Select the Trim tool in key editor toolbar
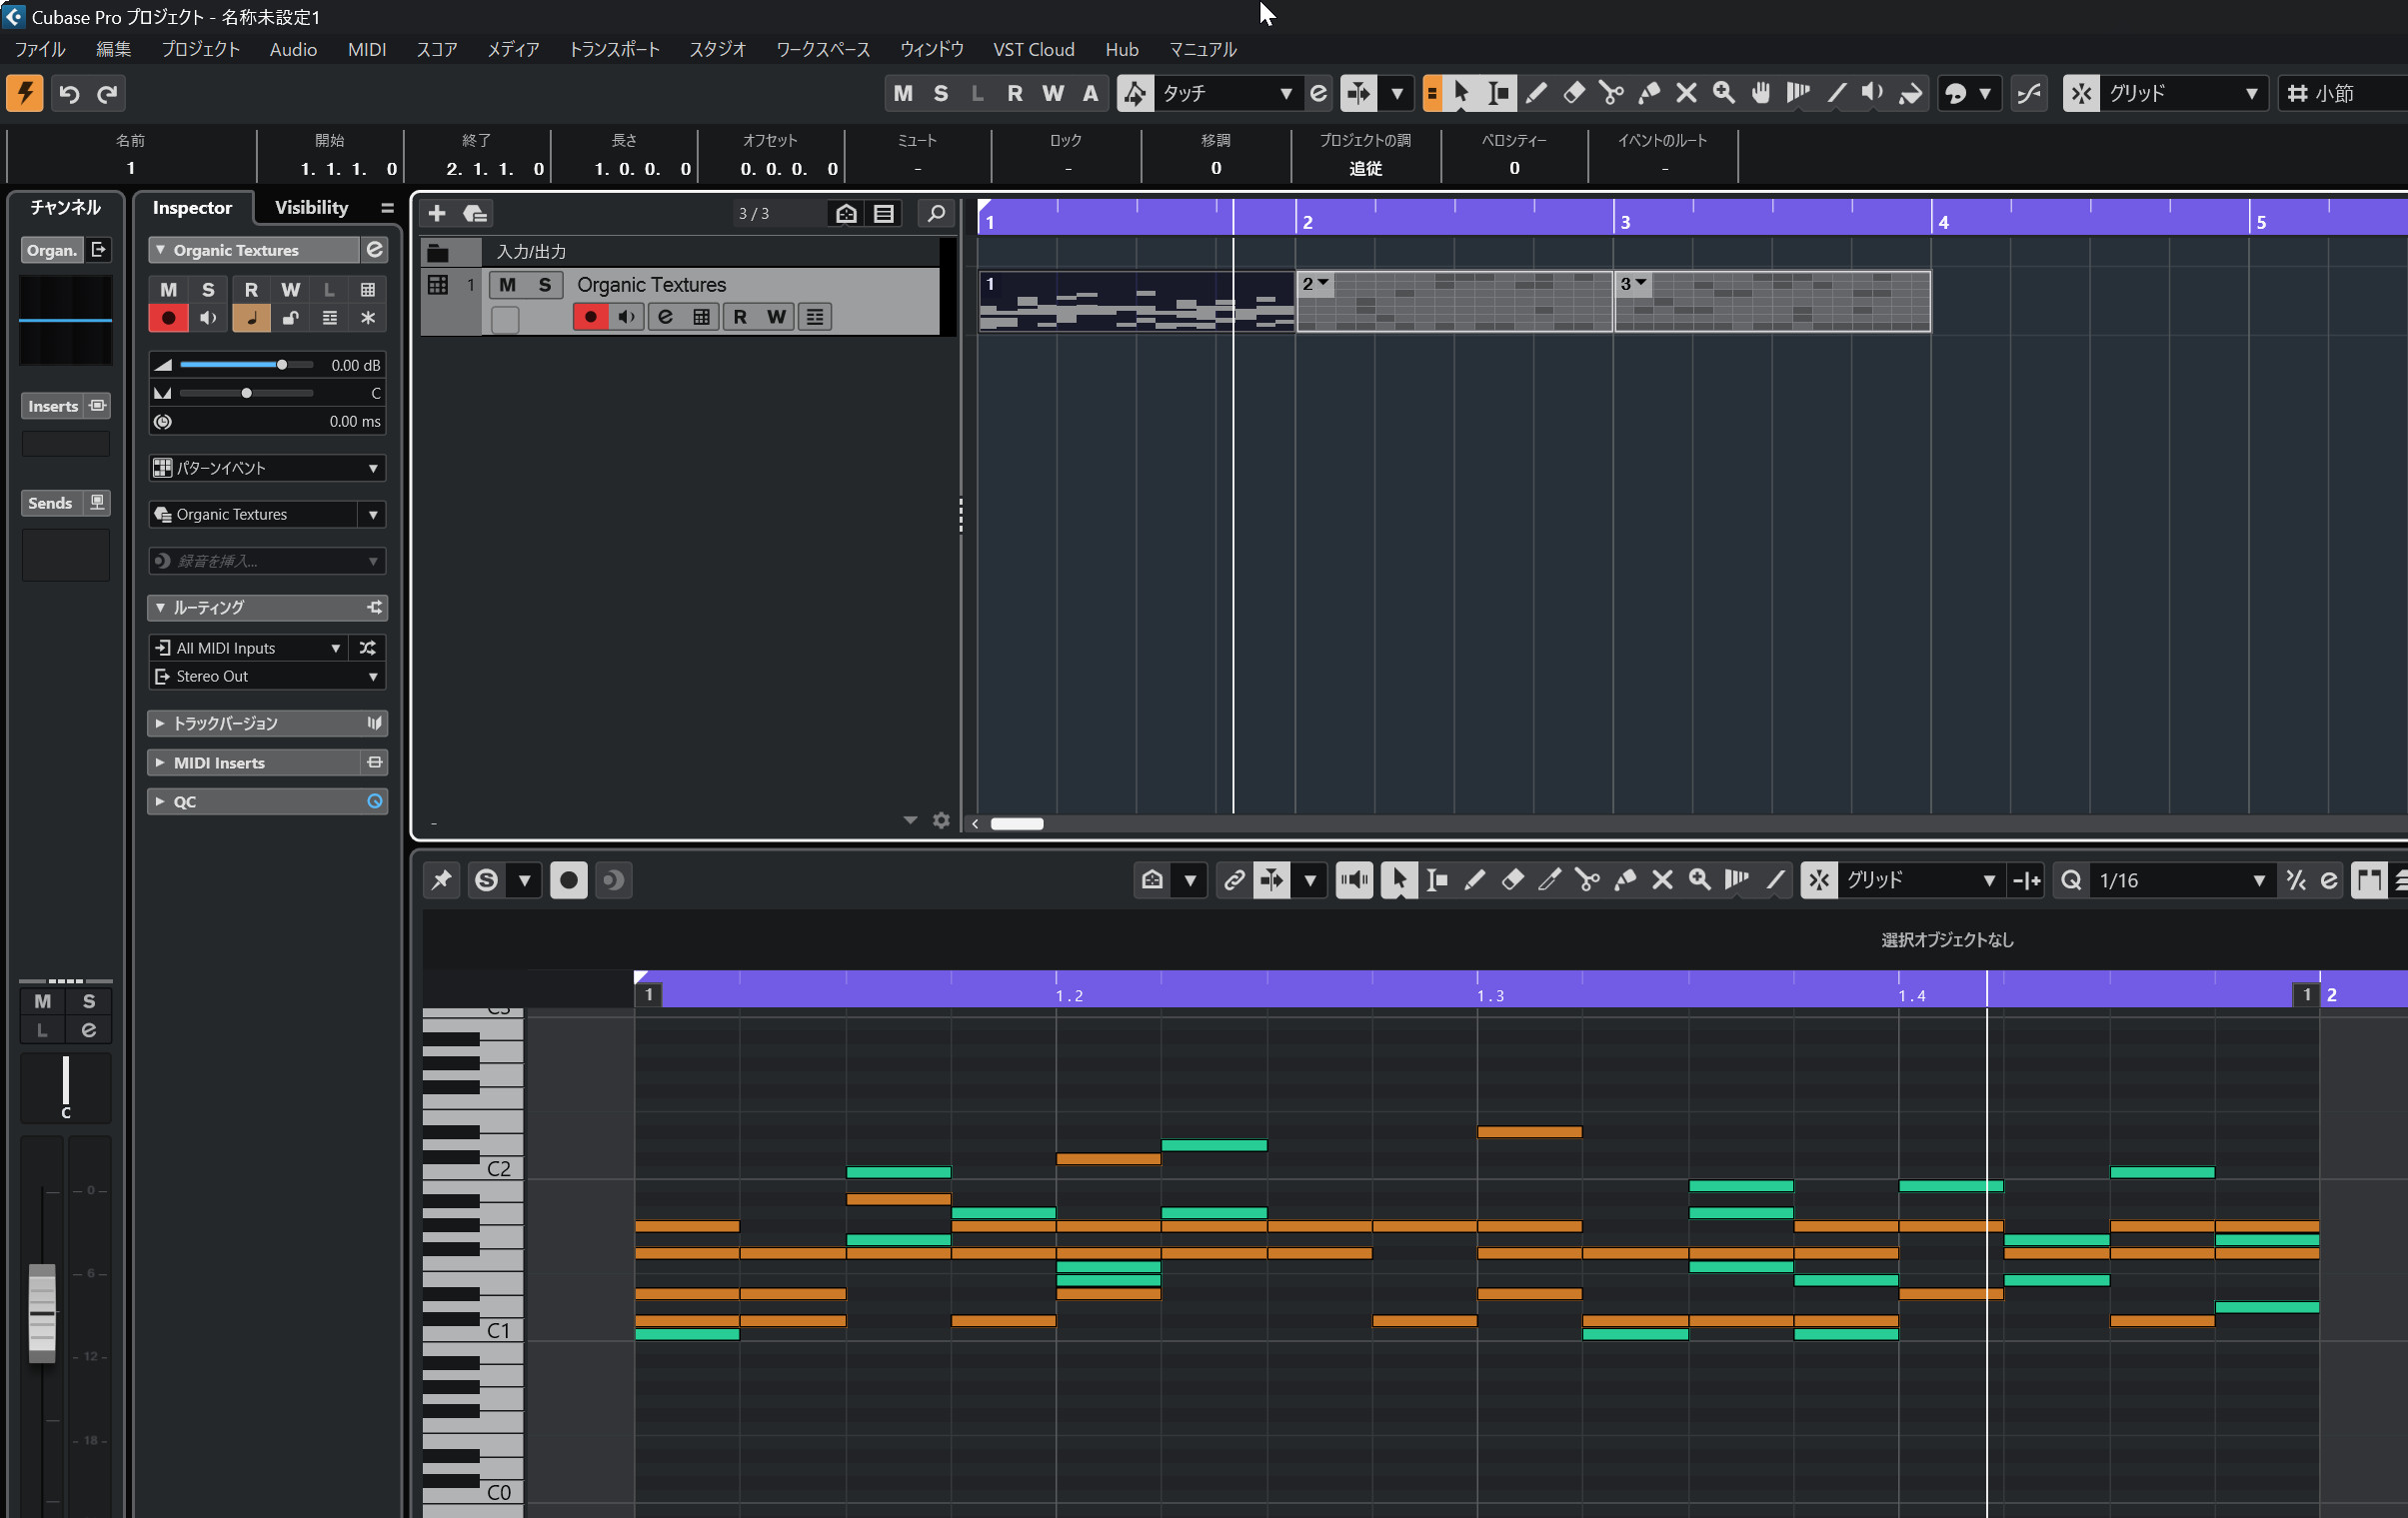Image resolution: width=2408 pixels, height=1518 pixels. (x=1549, y=880)
